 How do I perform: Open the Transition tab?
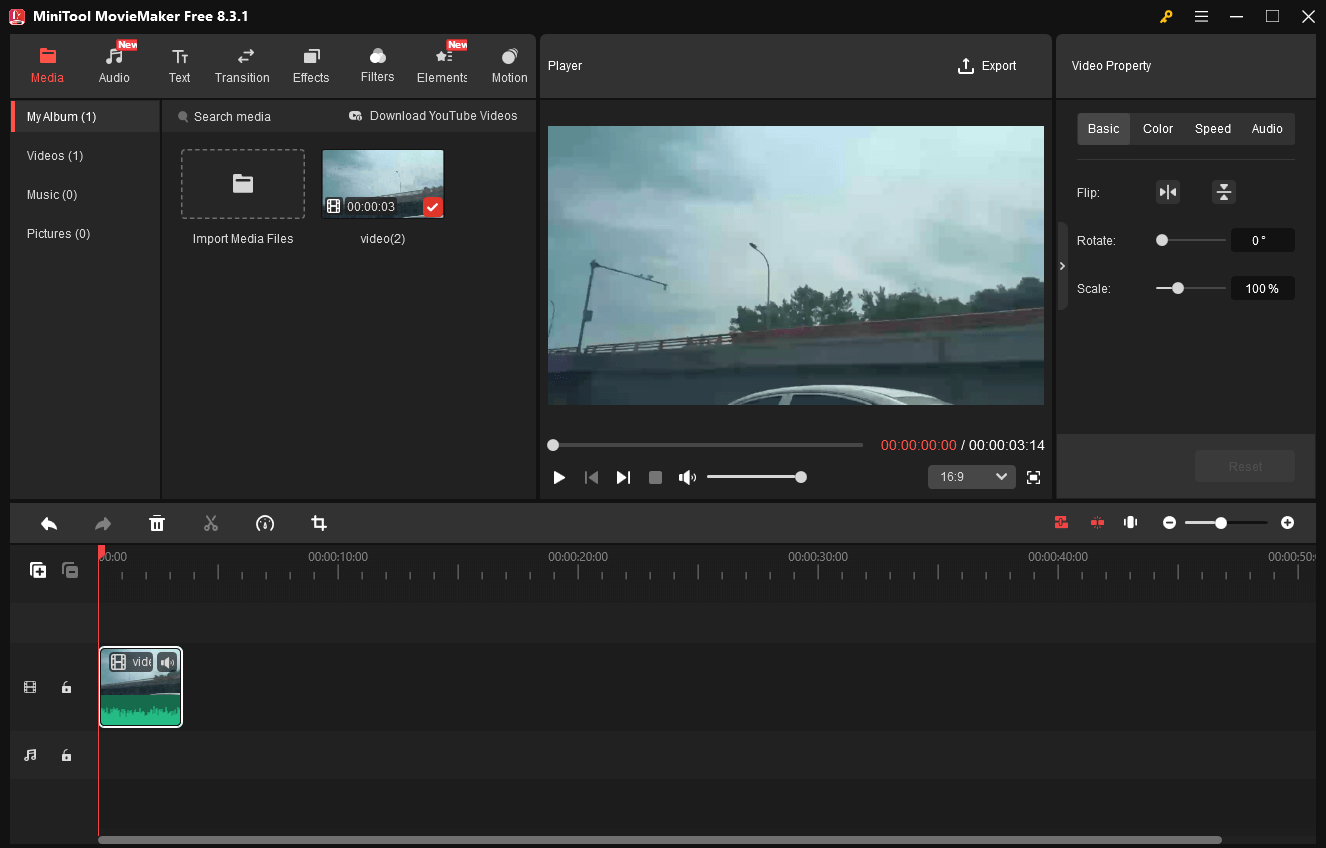pos(242,66)
